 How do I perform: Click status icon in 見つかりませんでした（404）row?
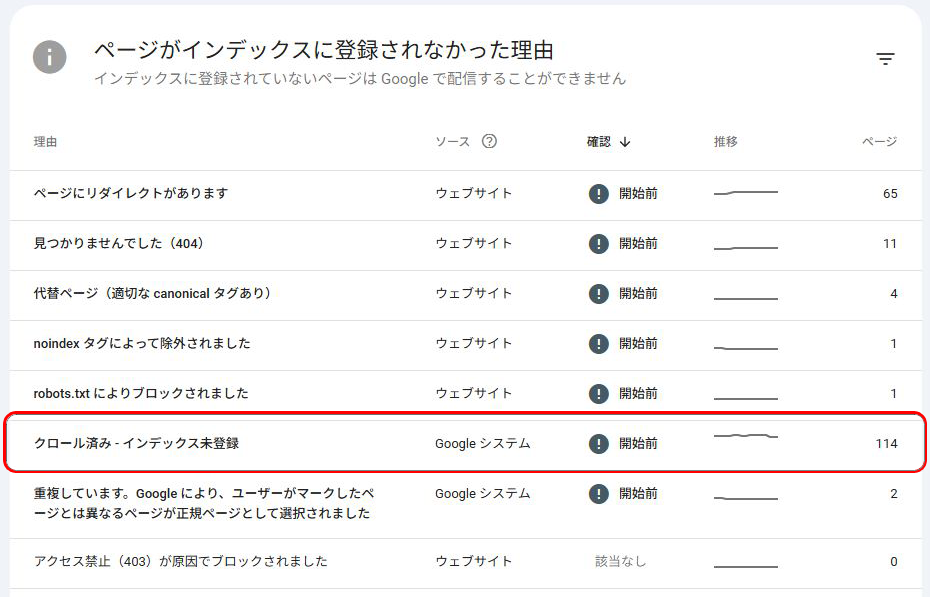coord(598,244)
